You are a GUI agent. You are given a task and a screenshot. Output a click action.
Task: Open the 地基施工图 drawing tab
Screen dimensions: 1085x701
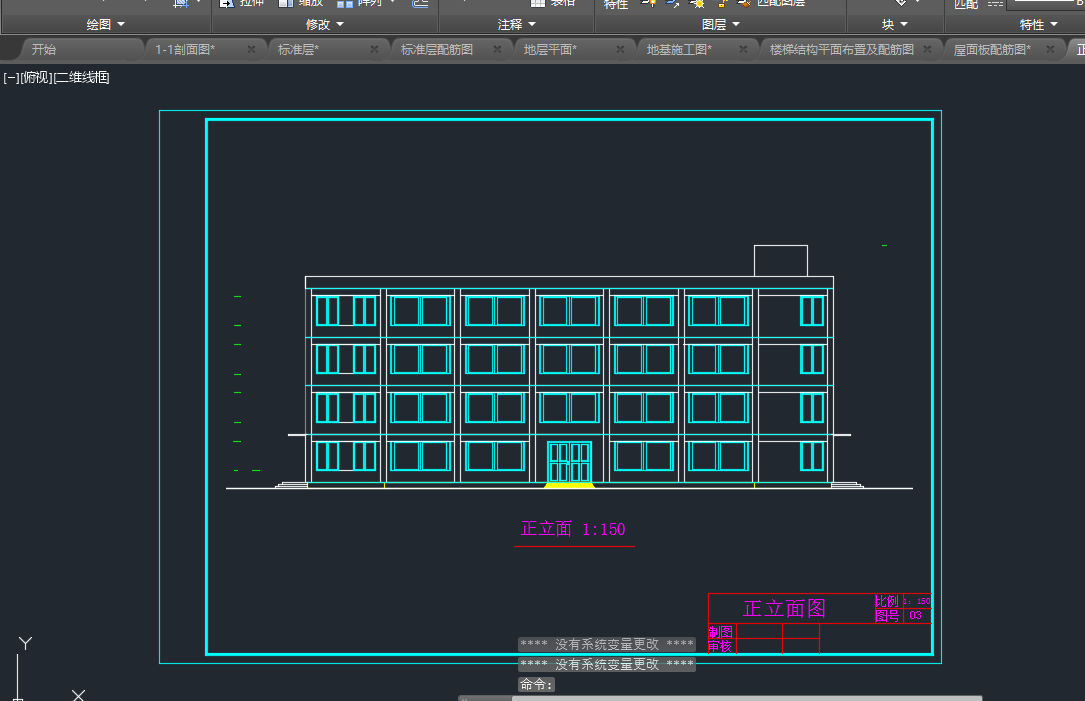[x=680, y=49]
